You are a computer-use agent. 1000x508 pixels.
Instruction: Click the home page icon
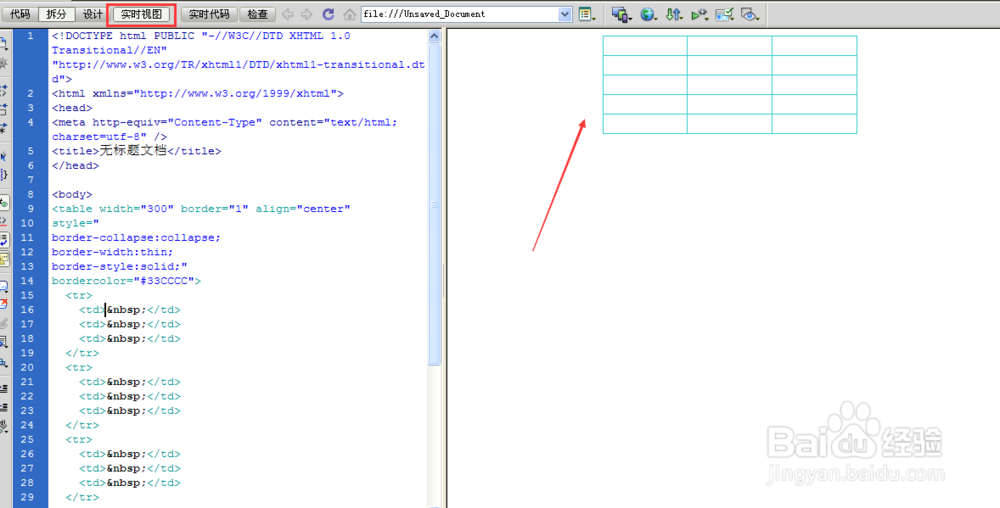click(349, 14)
